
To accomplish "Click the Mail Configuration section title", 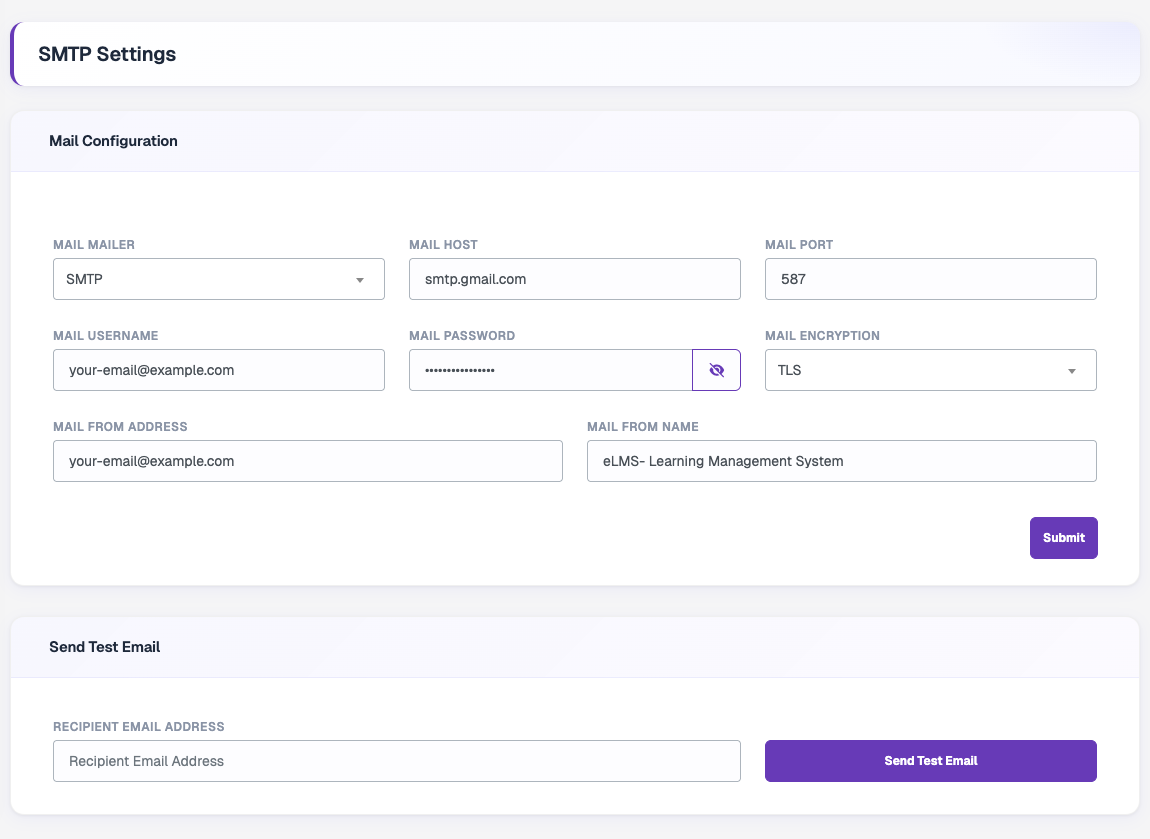I will (113, 141).
